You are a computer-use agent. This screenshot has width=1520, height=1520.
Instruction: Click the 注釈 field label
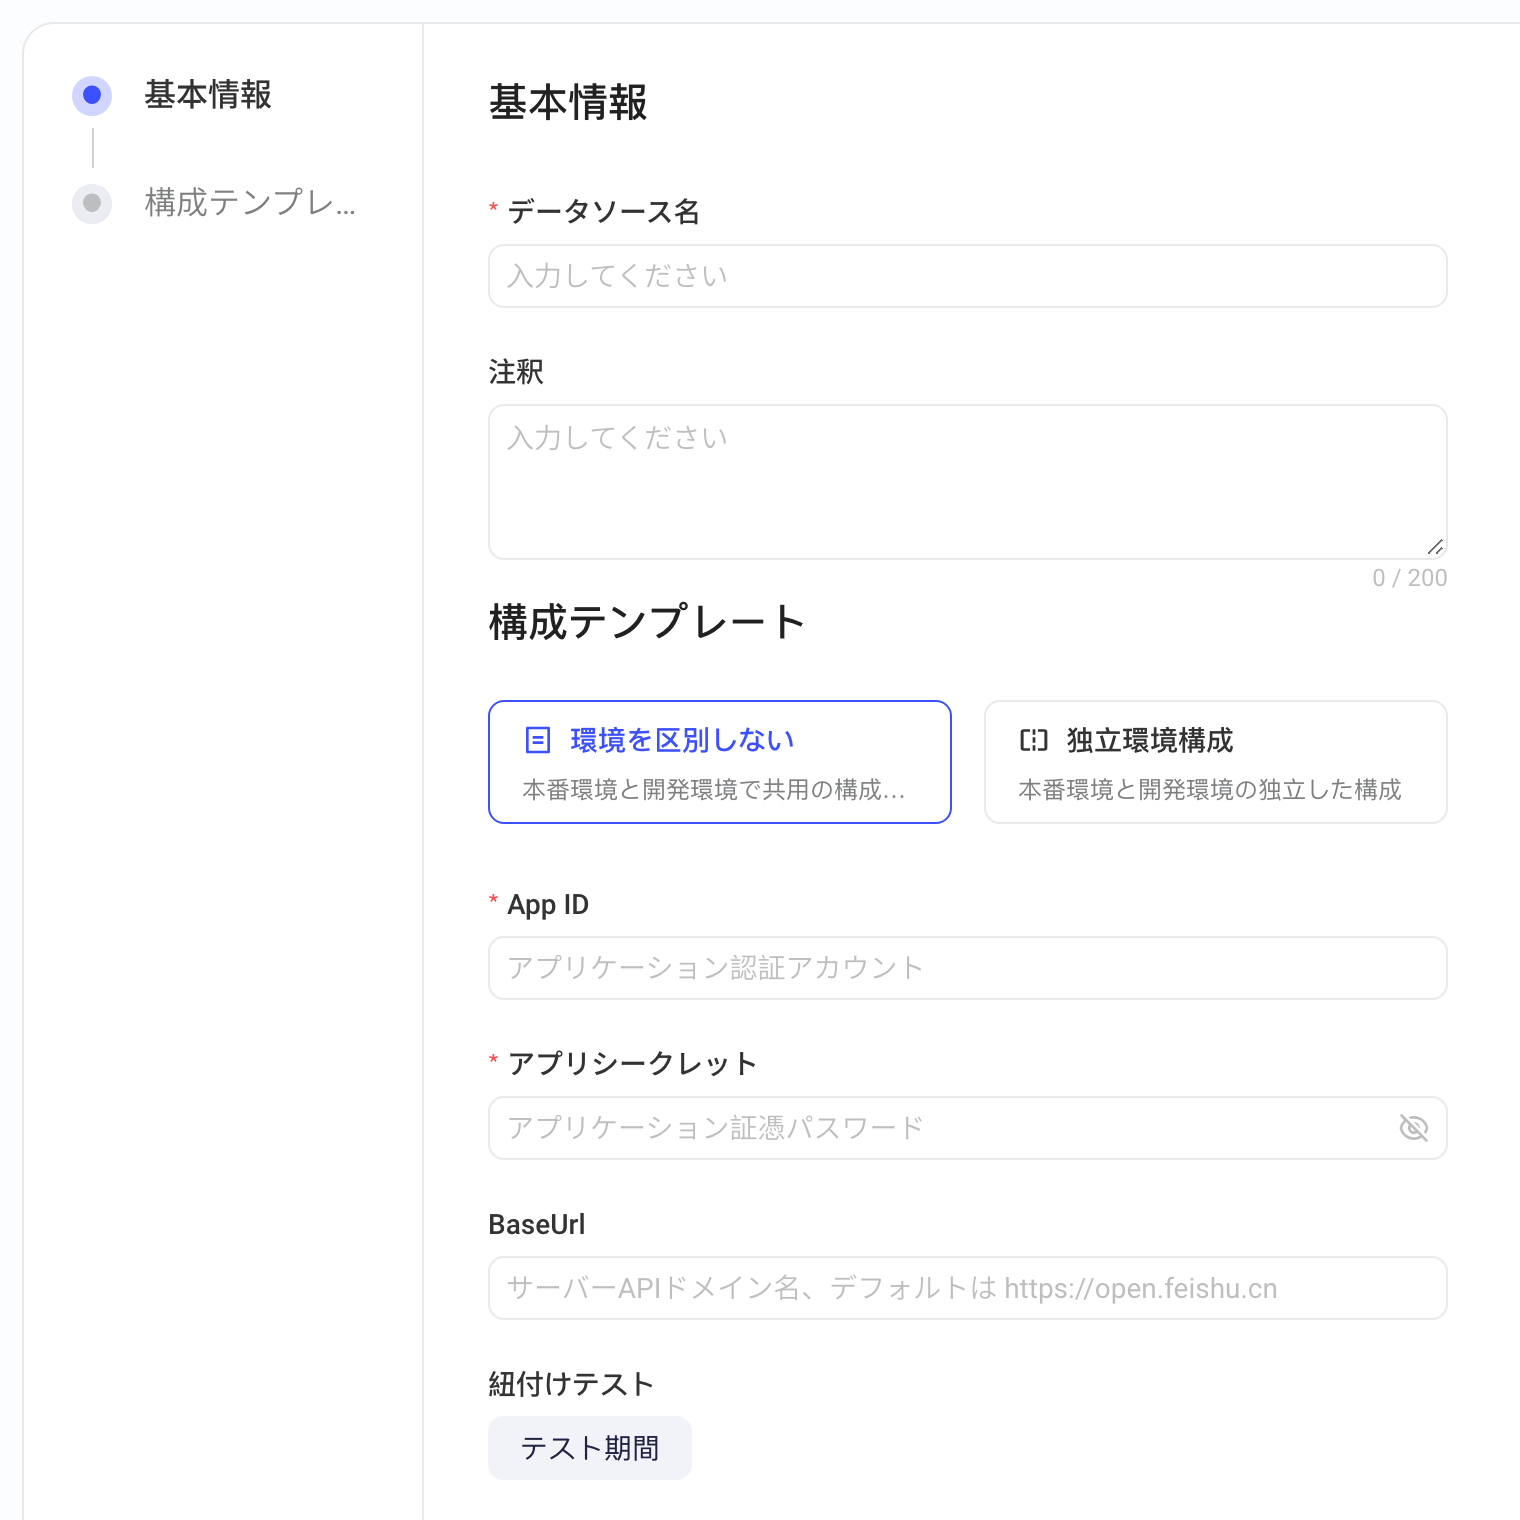(x=516, y=372)
